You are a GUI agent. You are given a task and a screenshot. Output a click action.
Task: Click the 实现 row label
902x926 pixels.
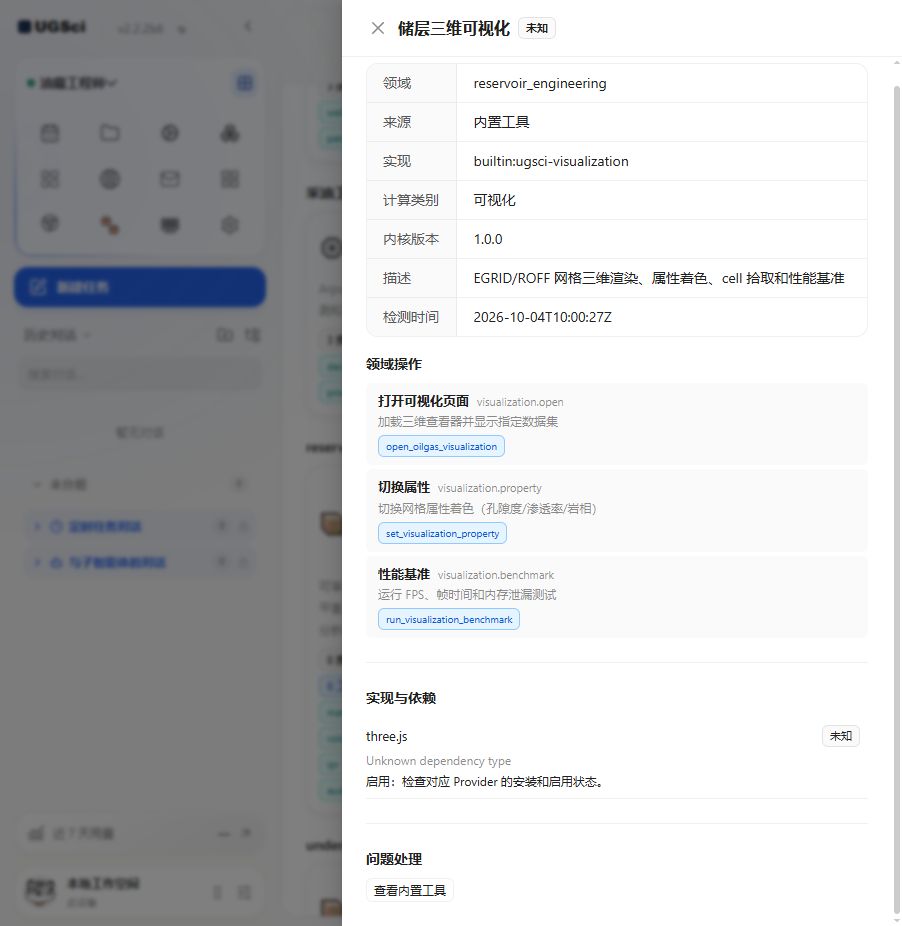(x=396, y=161)
